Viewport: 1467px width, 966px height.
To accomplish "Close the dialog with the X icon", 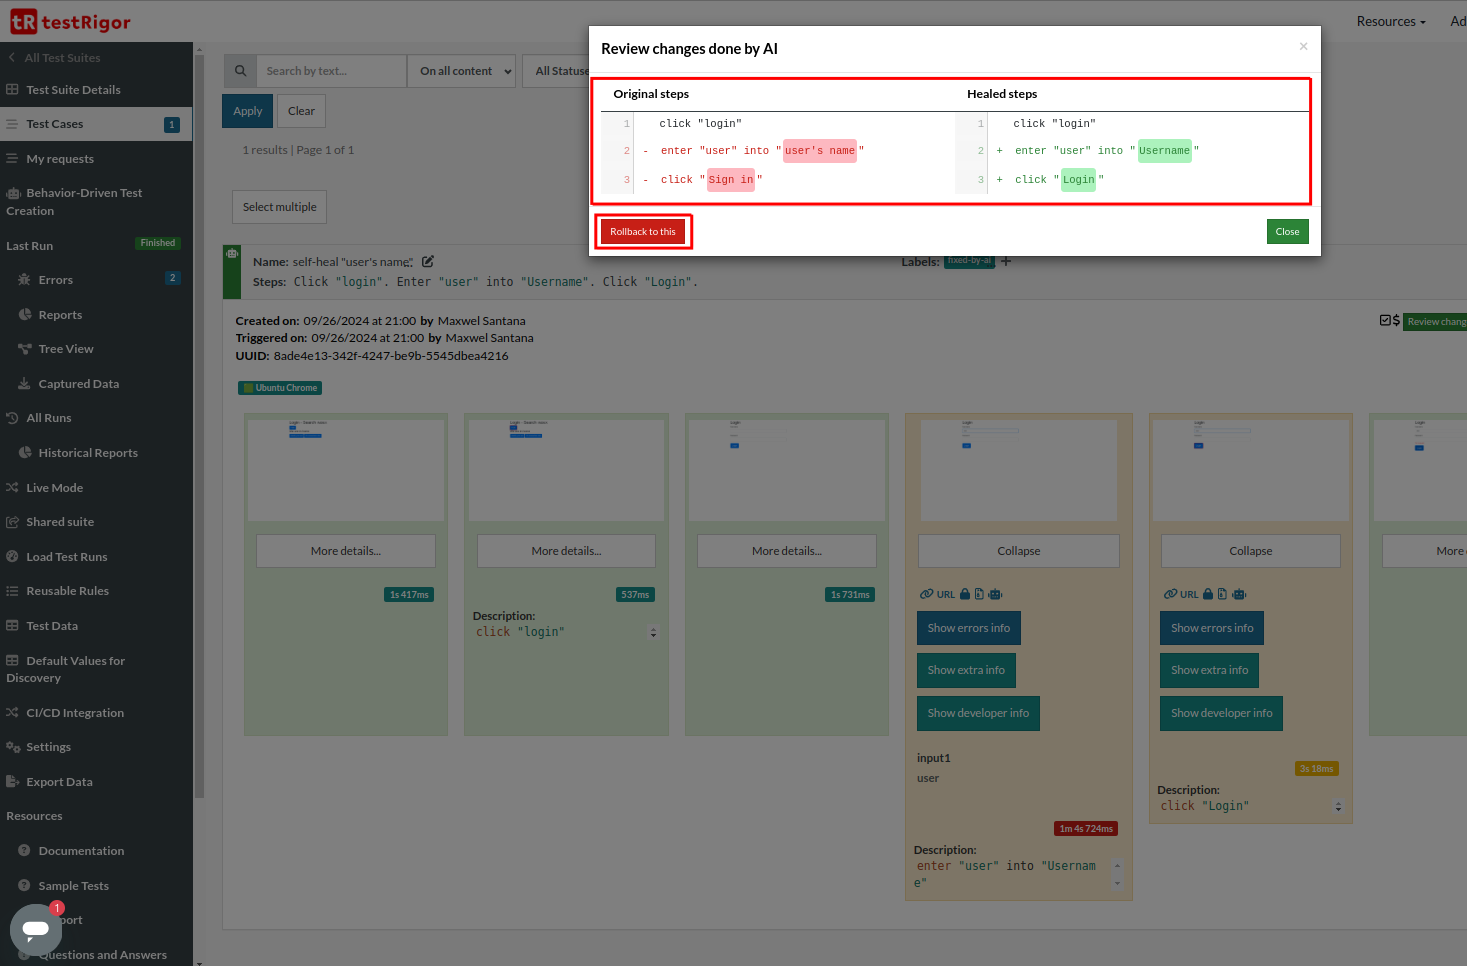I will (1303, 46).
